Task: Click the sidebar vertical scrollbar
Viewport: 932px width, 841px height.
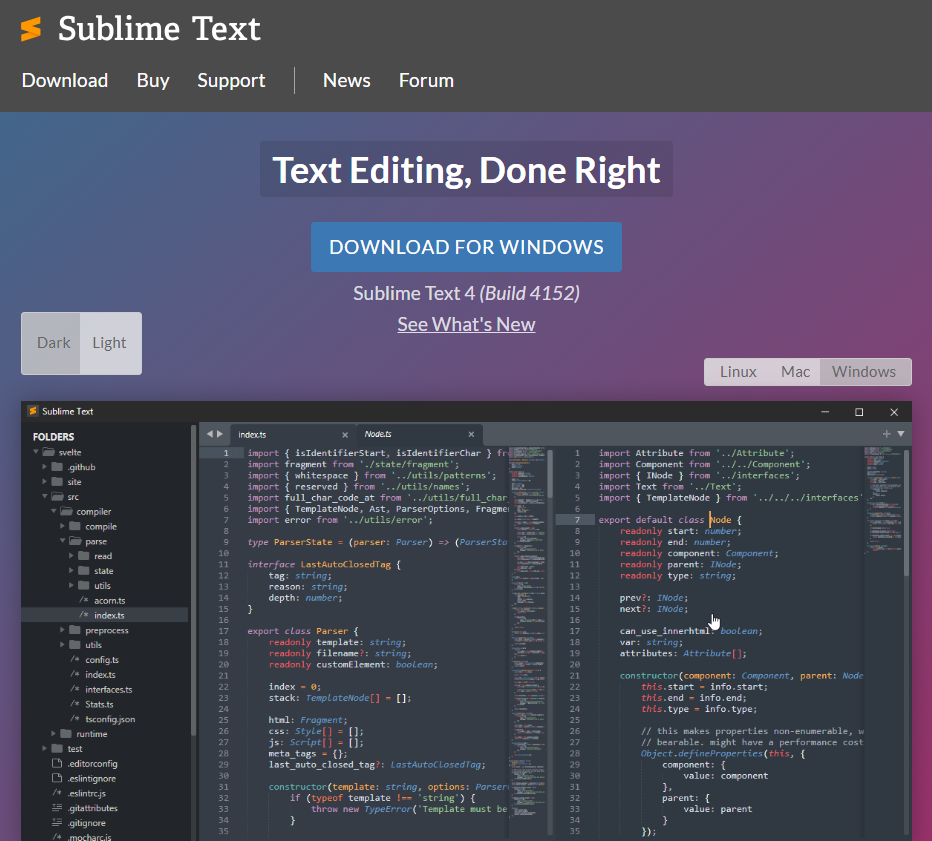Action: tap(193, 579)
